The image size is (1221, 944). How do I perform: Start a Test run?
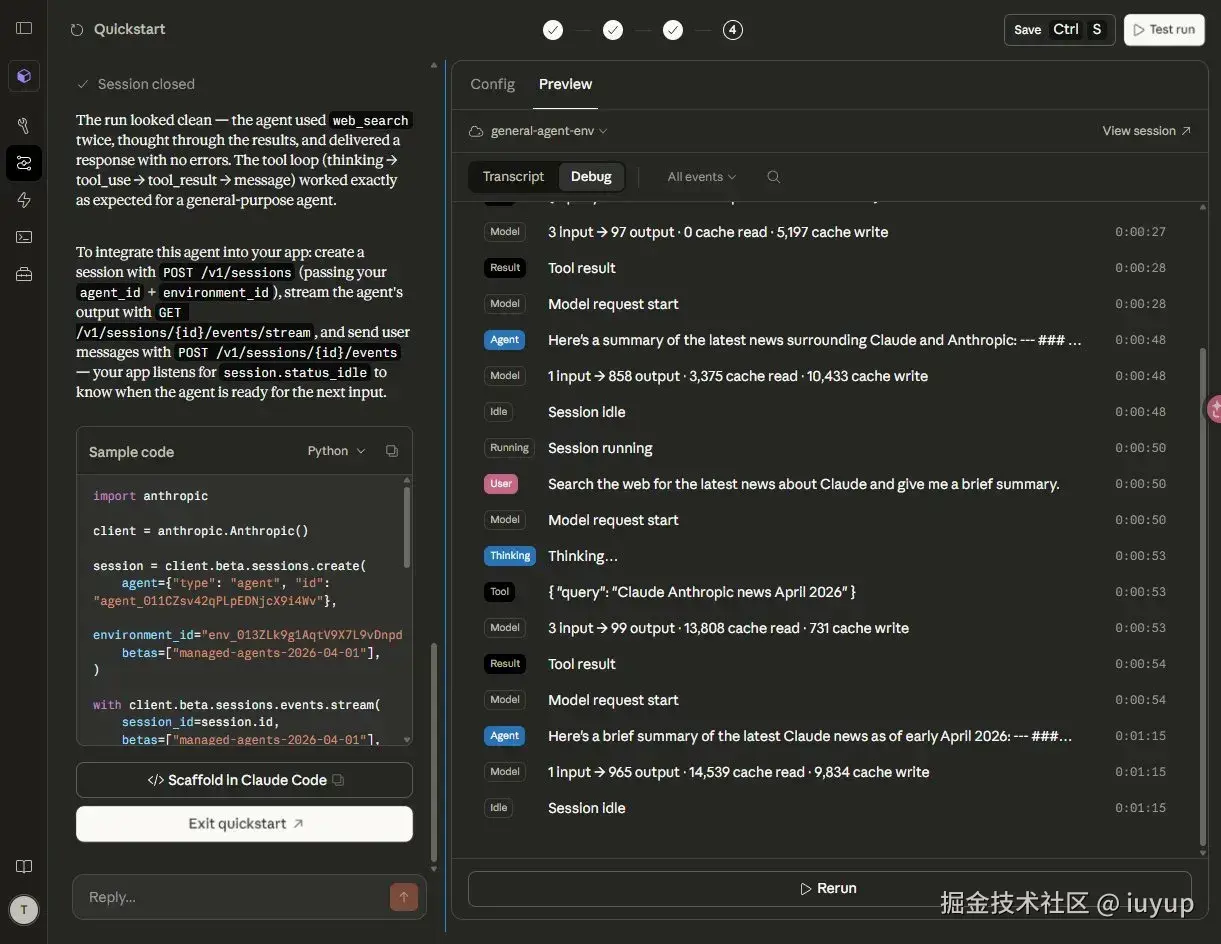pyautogui.click(x=1164, y=30)
